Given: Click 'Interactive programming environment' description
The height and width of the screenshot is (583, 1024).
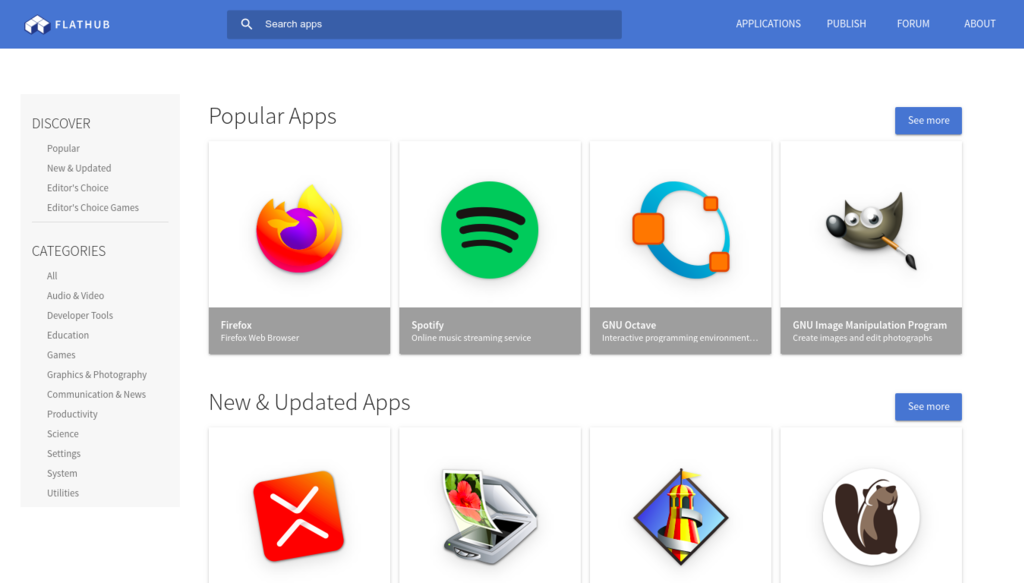Looking at the screenshot, I should click(680, 338).
